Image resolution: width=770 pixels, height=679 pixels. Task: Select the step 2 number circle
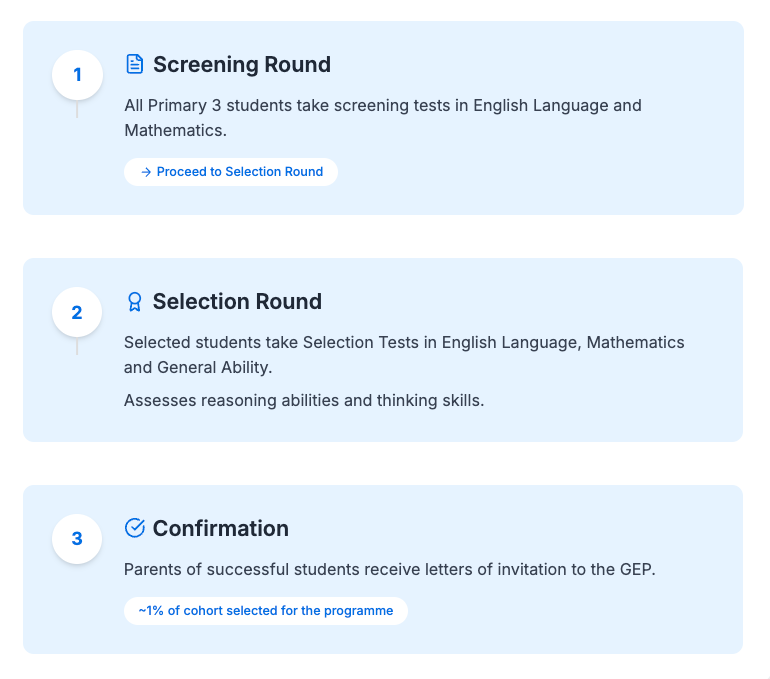pos(77,312)
